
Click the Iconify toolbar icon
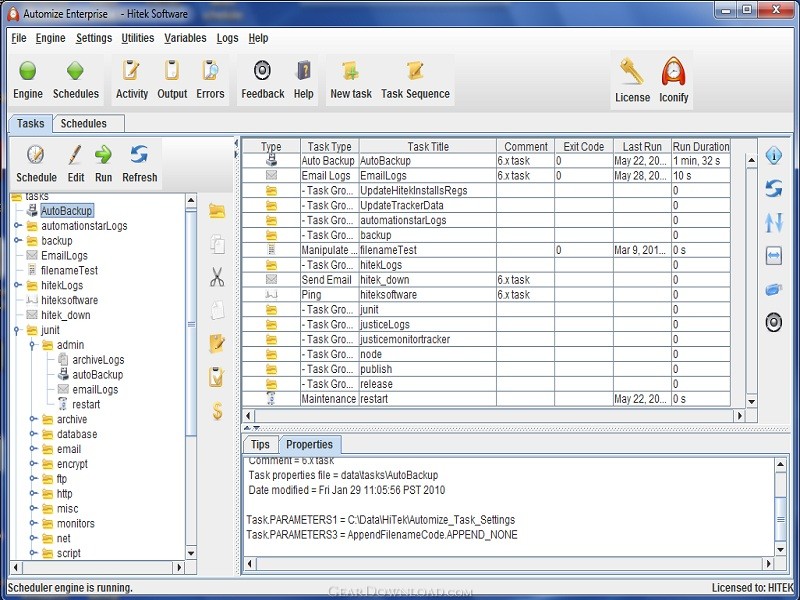coord(673,71)
